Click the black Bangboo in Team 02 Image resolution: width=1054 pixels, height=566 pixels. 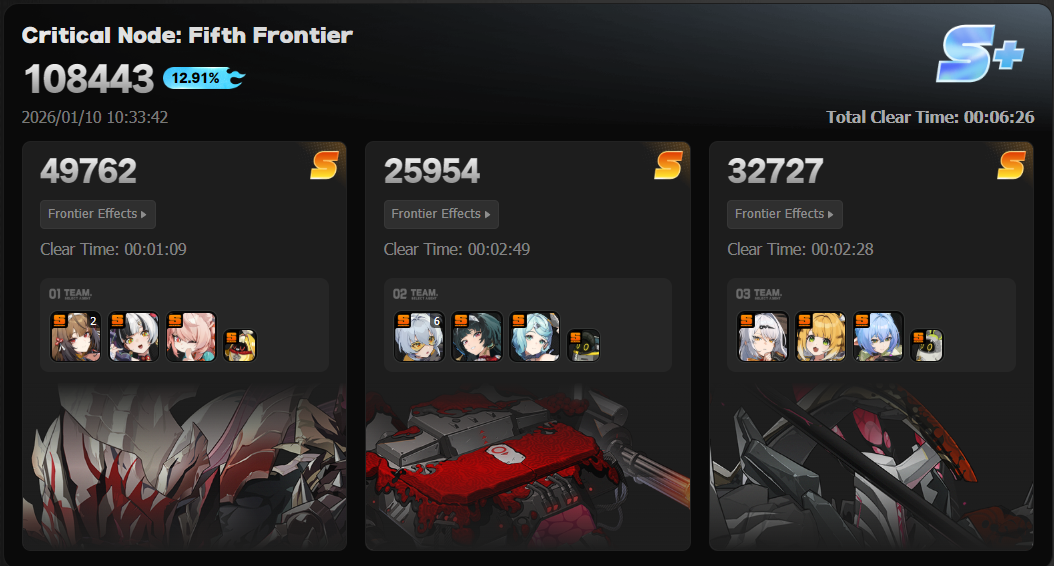[583, 345]
